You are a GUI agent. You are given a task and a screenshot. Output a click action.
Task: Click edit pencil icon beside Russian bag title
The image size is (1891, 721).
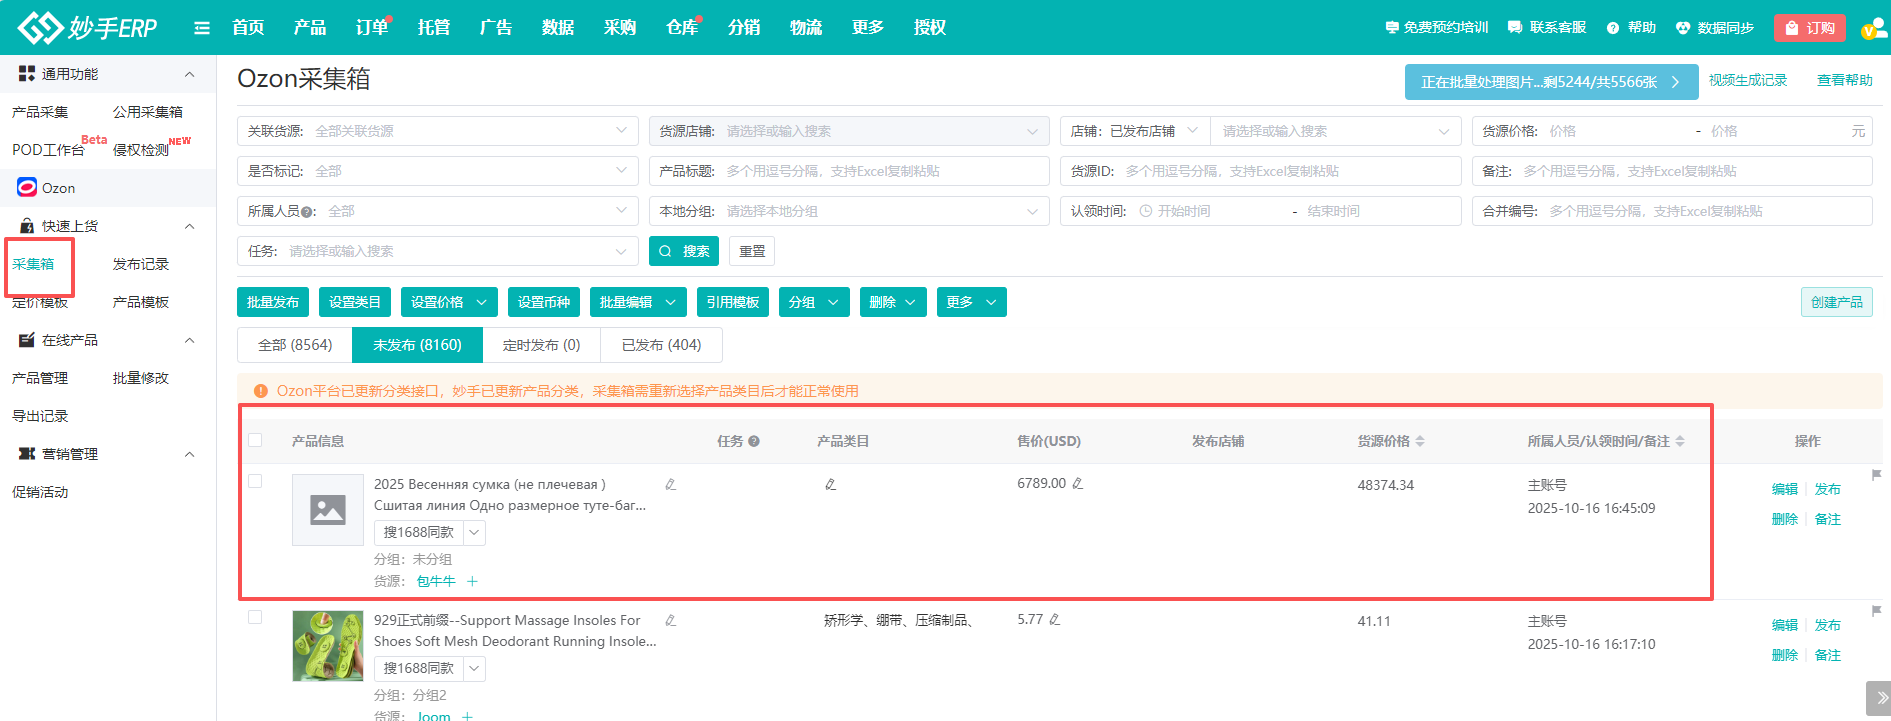coord(670,485)
